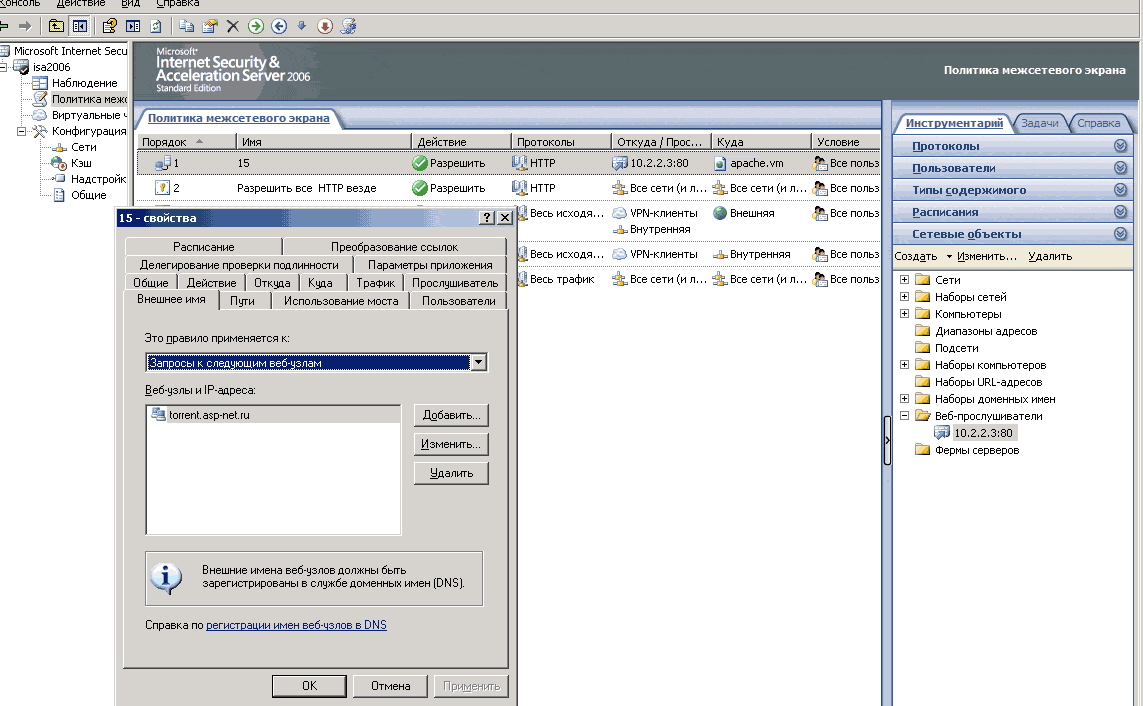Click the forward arrow toolbar icon
This screenshot has height=706, width=1143.
pyautogui.click(x=26, y=26)
